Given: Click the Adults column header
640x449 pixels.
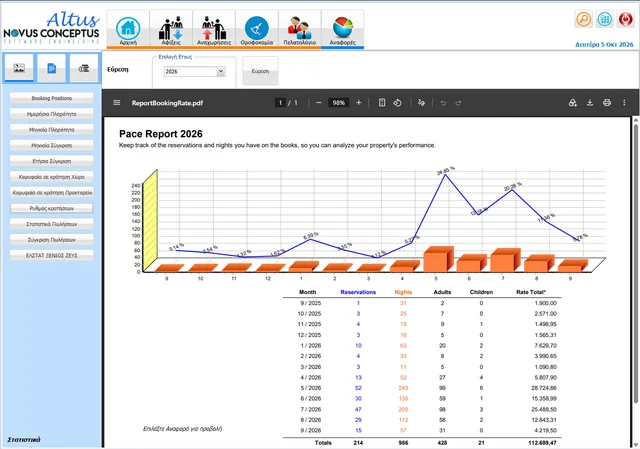Looking at the screenshot, I should (x=442, y=292).
